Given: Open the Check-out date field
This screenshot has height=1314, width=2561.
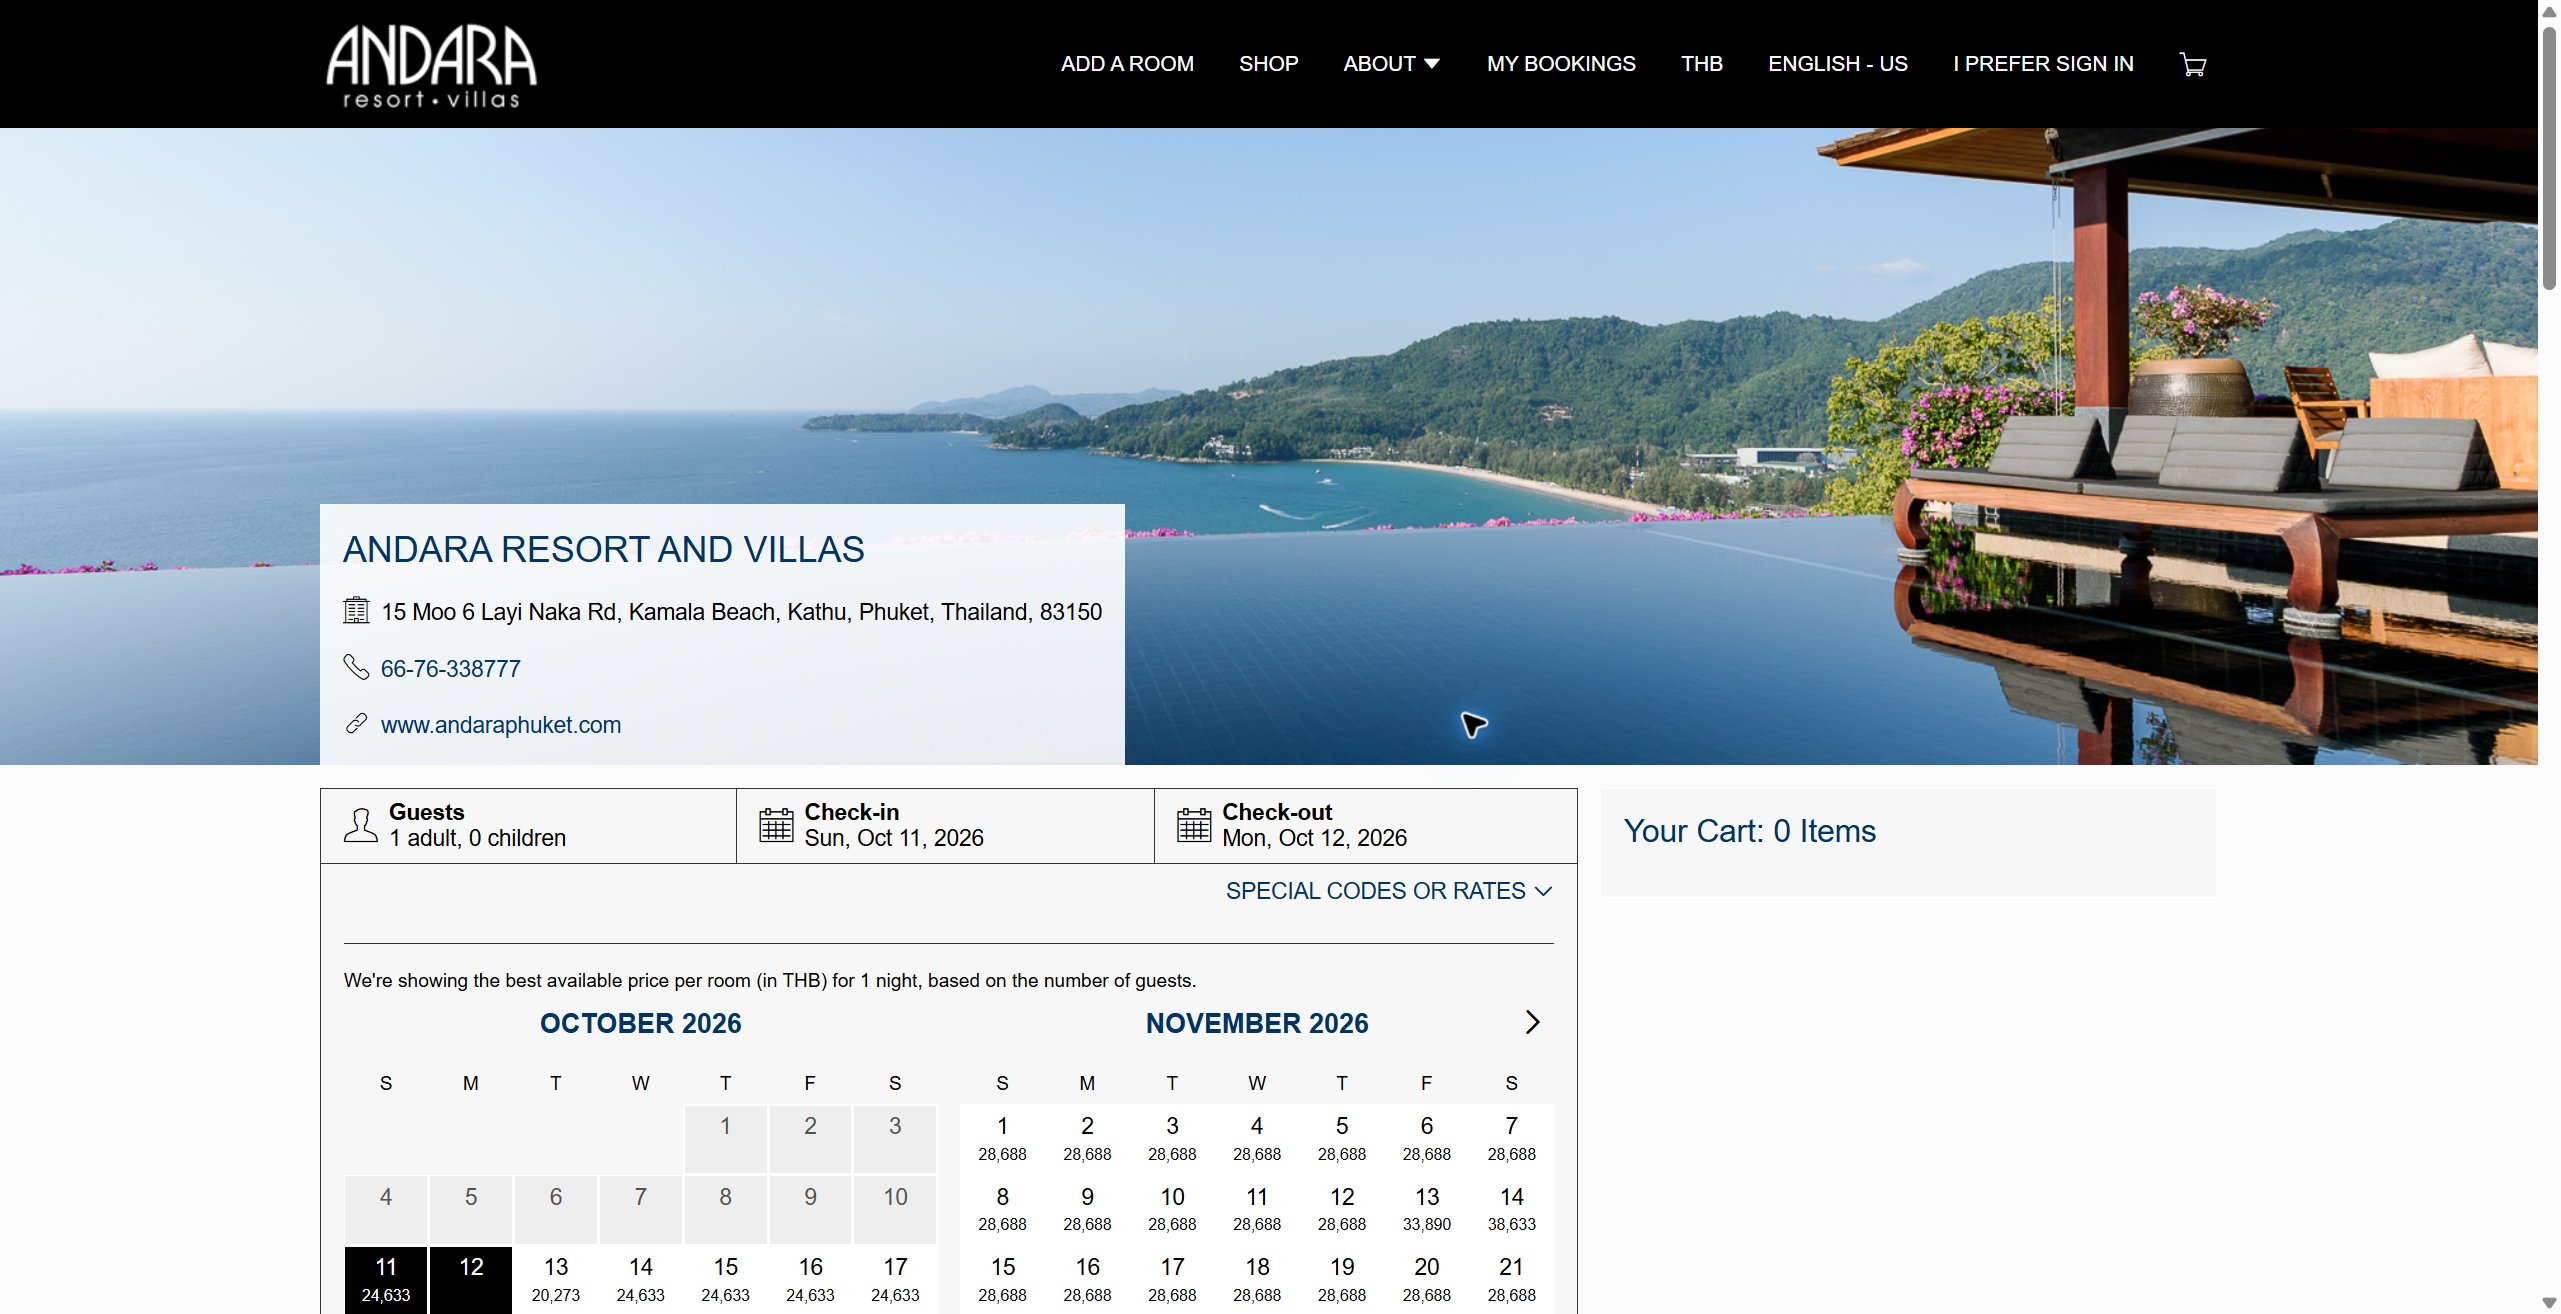Looking at the screenshot, I should click(x=1365, y=826).
